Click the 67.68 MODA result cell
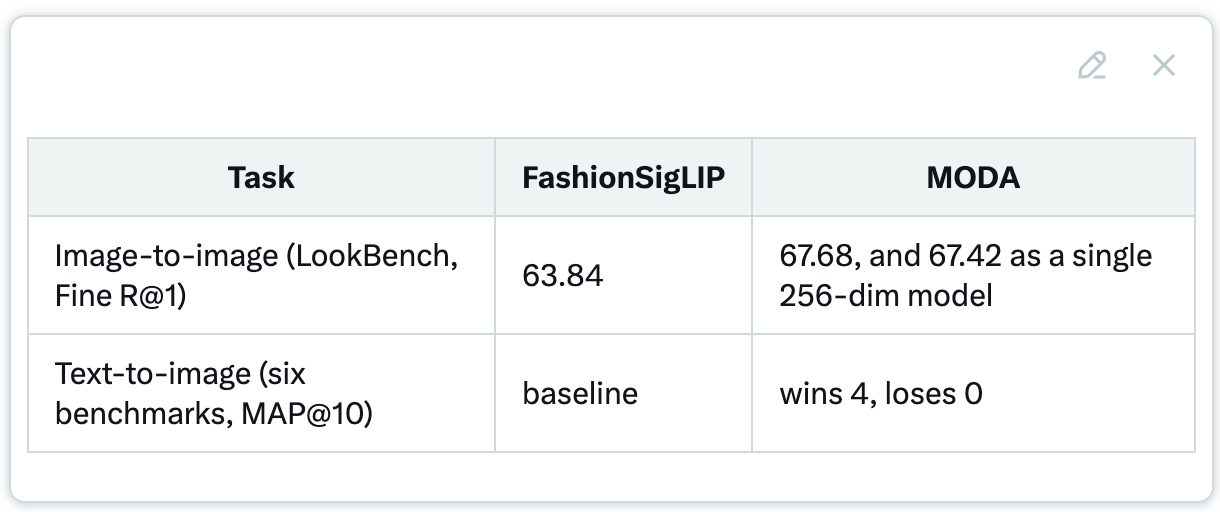 [973, 275]
